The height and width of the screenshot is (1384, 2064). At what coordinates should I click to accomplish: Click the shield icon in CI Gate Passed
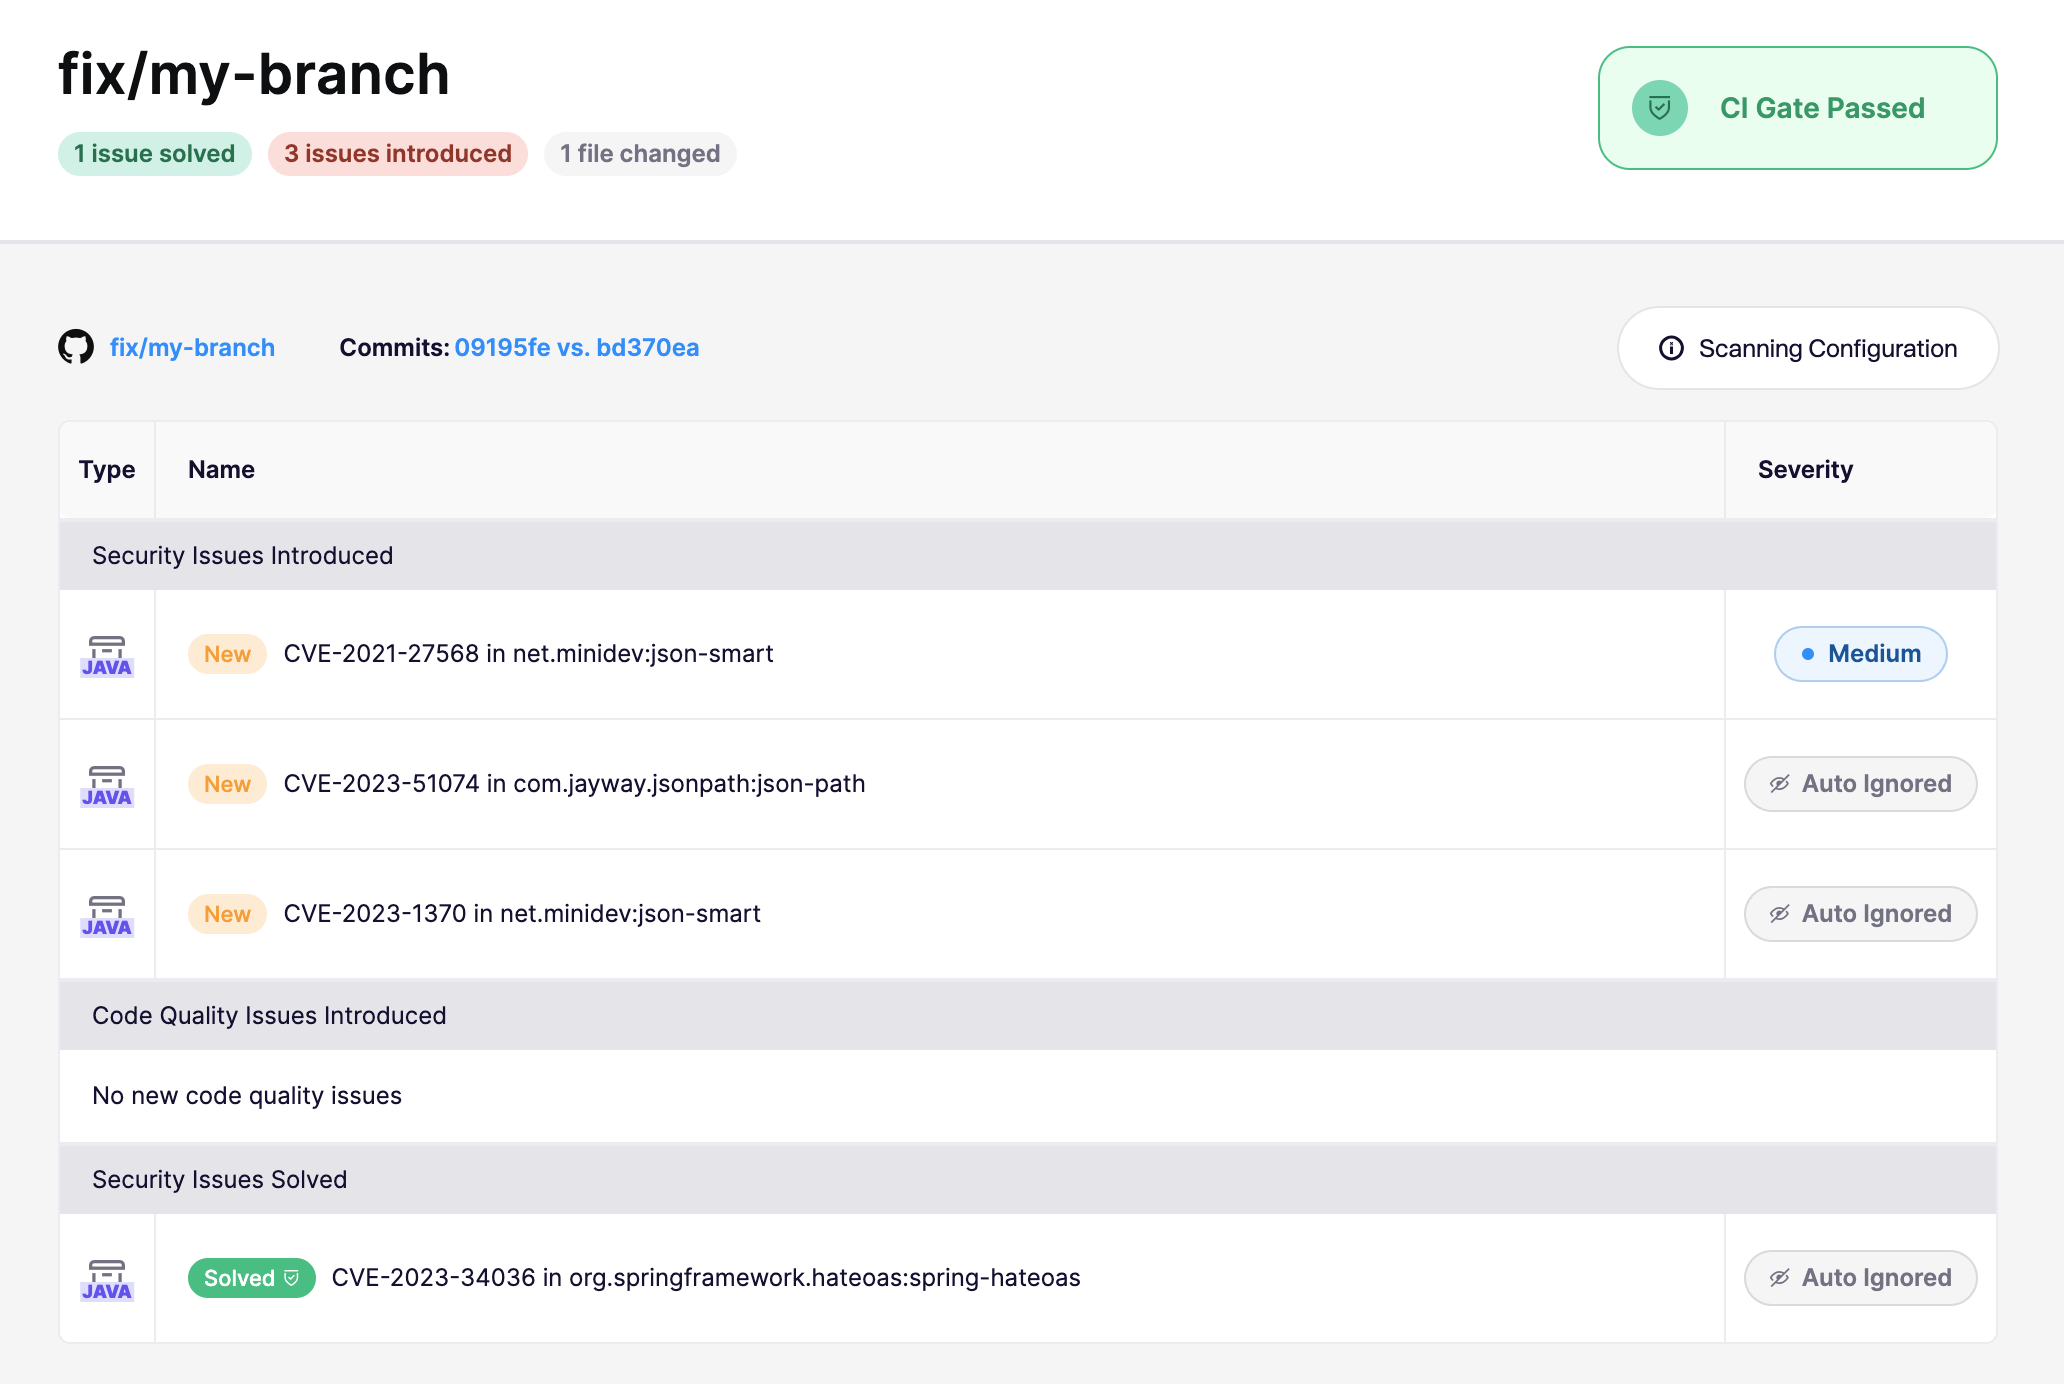click(x=1659, y=108)
